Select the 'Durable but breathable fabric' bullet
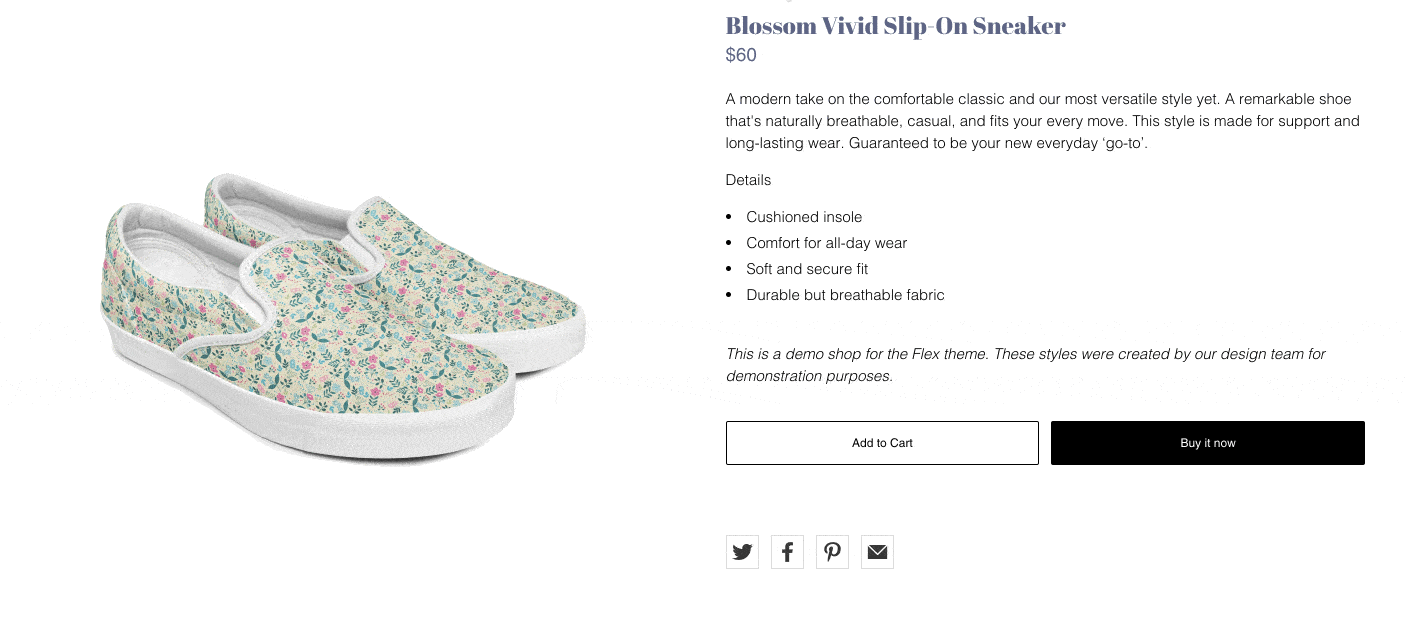 (x=845, y=295)
